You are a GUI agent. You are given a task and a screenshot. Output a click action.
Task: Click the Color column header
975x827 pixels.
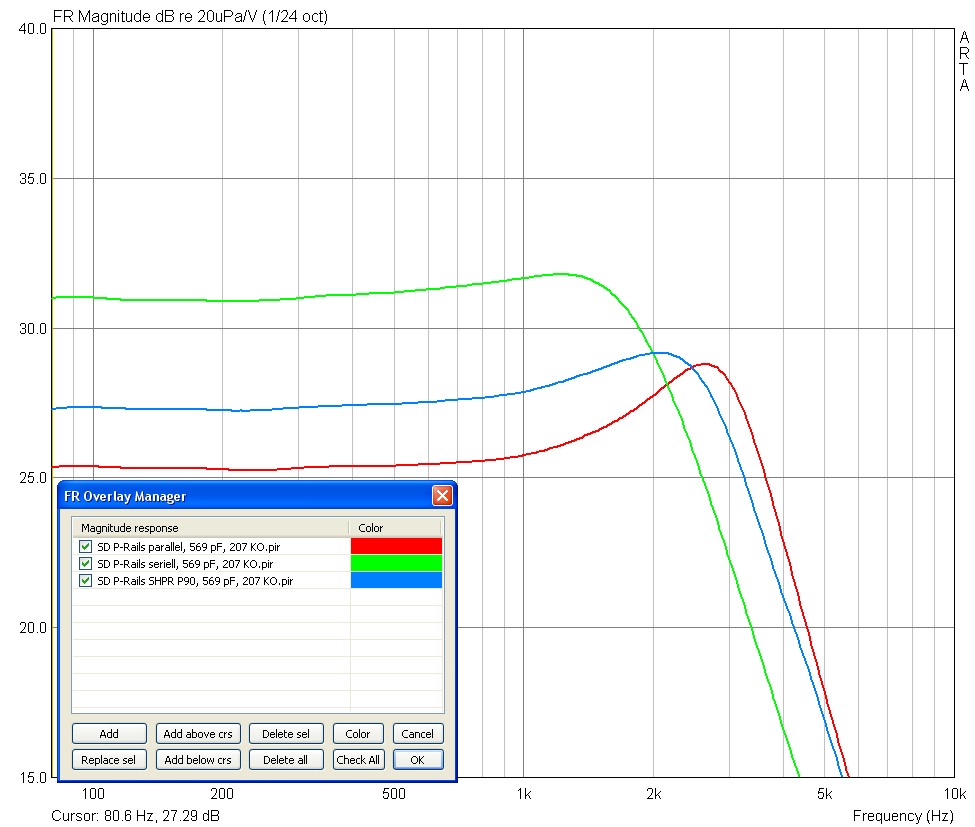pyautogui.click(x=395, y=528)
